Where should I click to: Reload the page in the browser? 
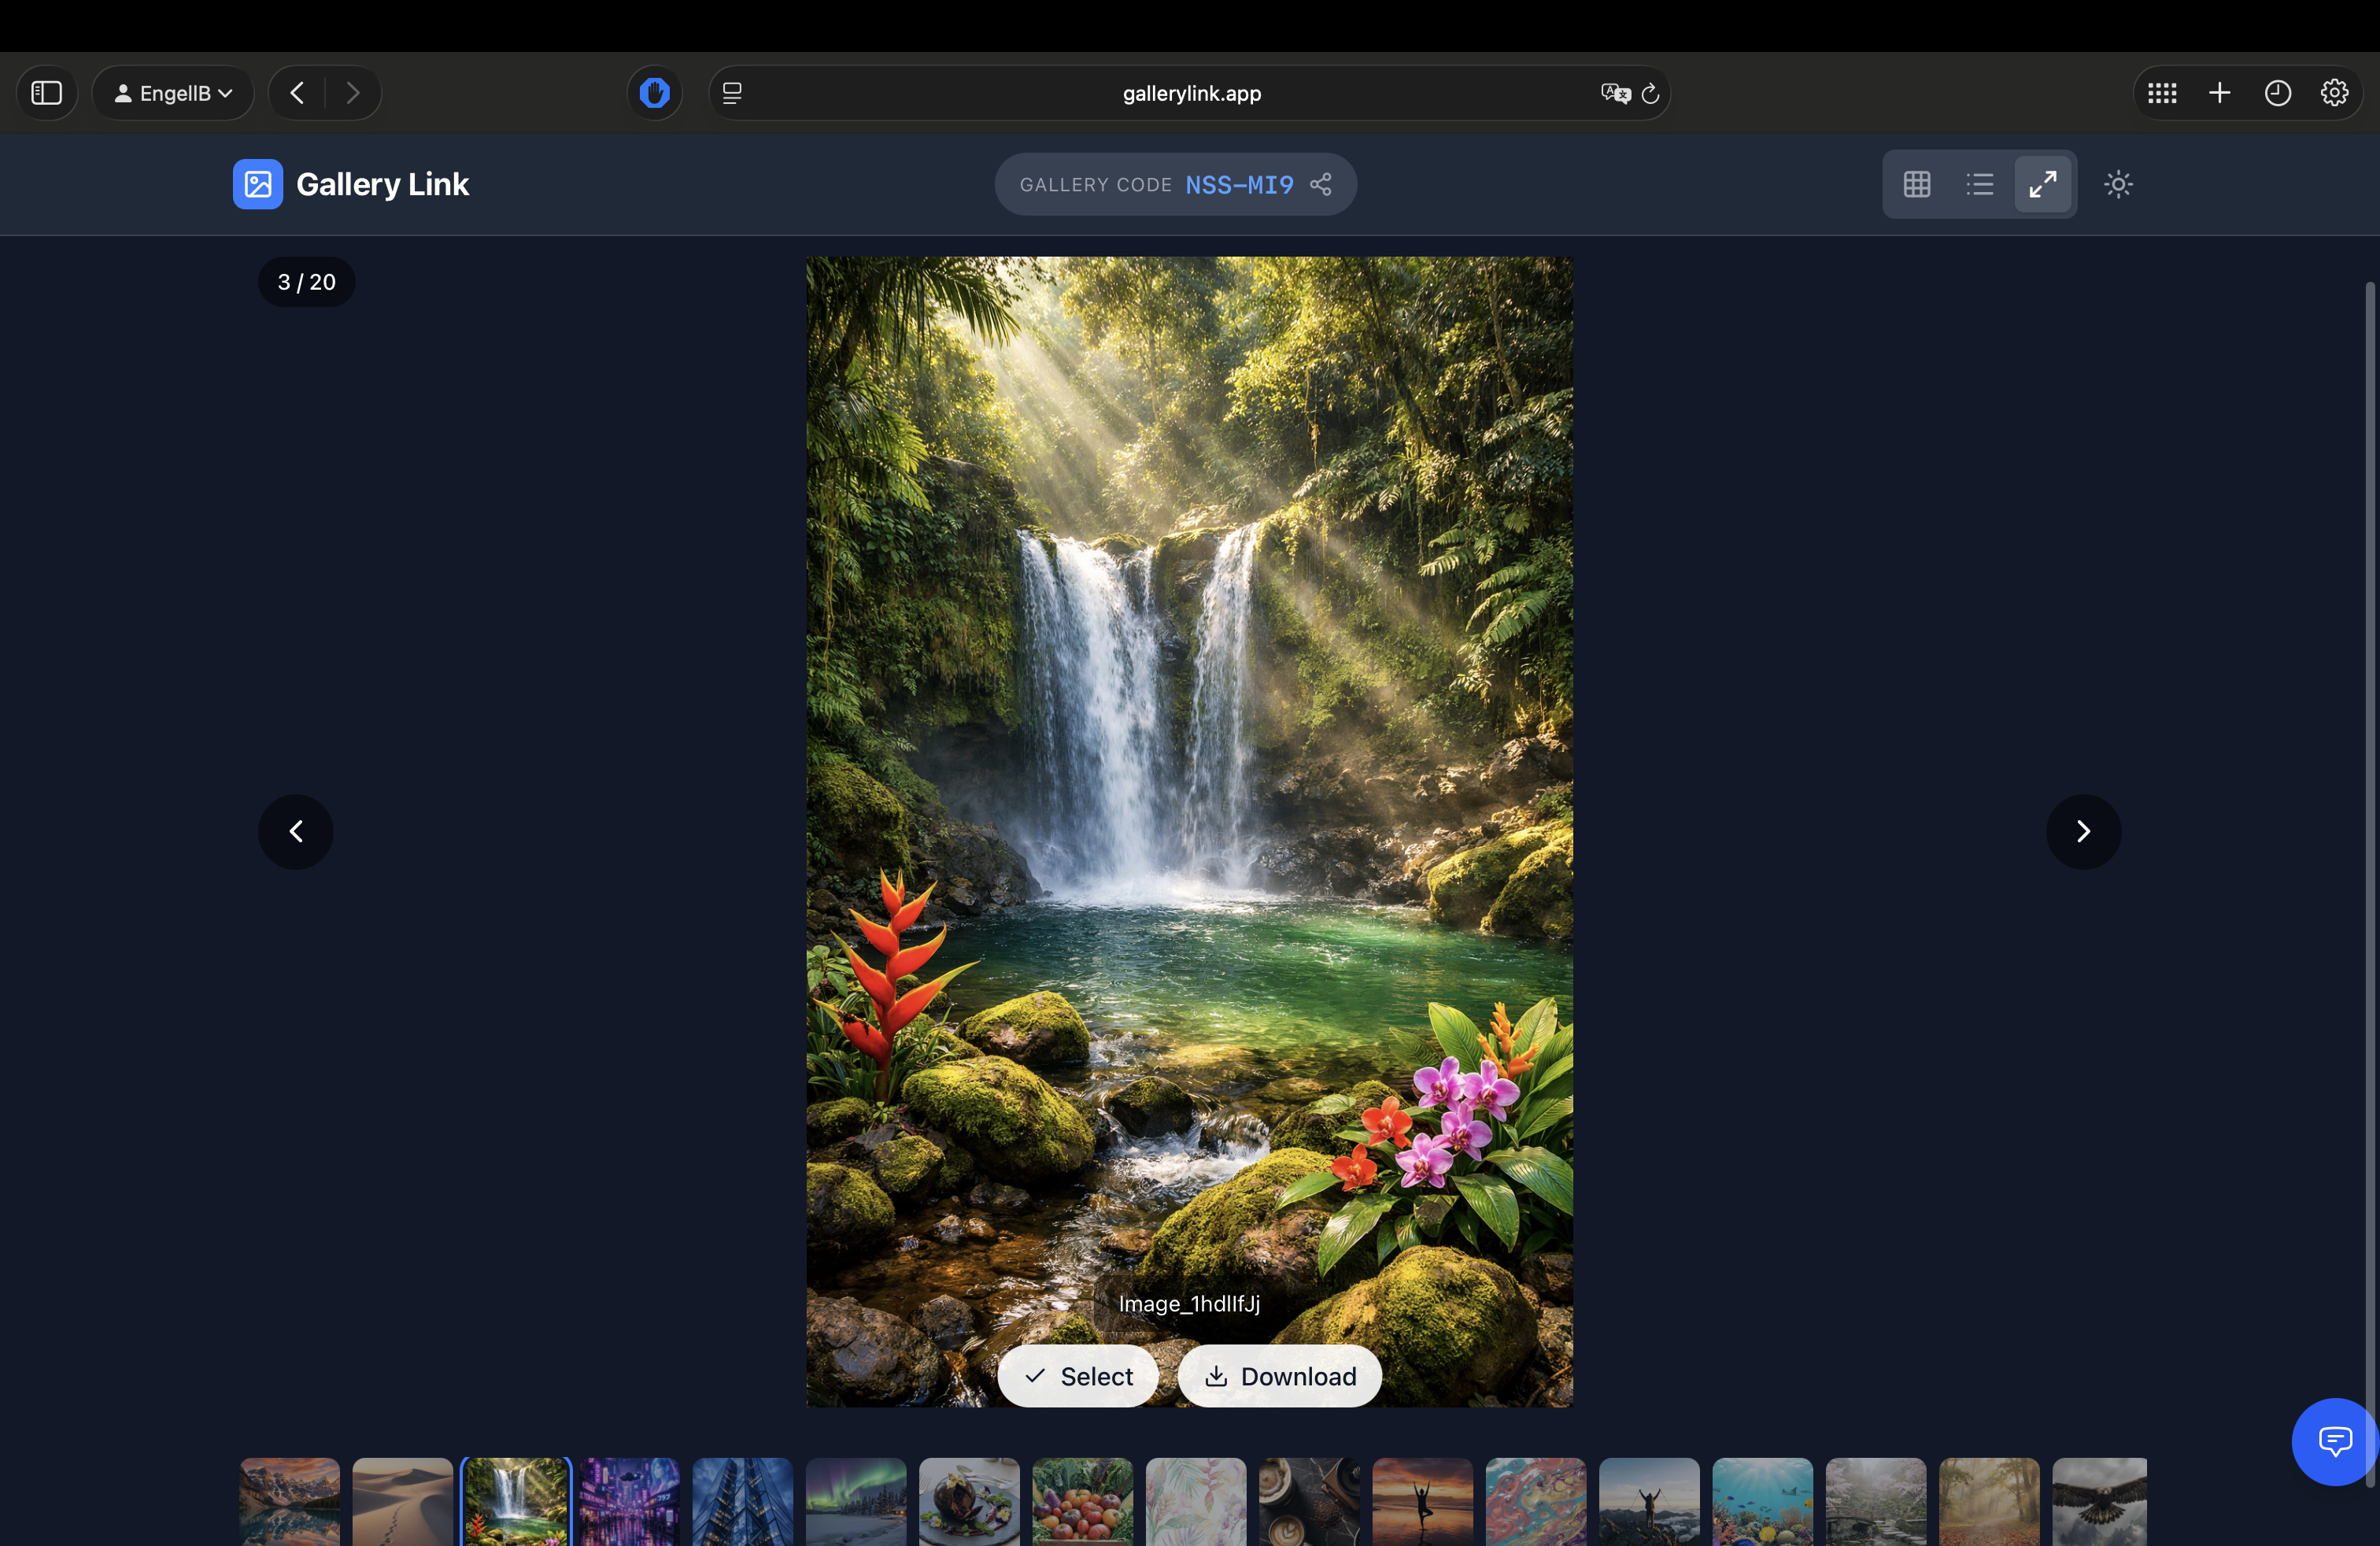click(x=1650, y=93)
